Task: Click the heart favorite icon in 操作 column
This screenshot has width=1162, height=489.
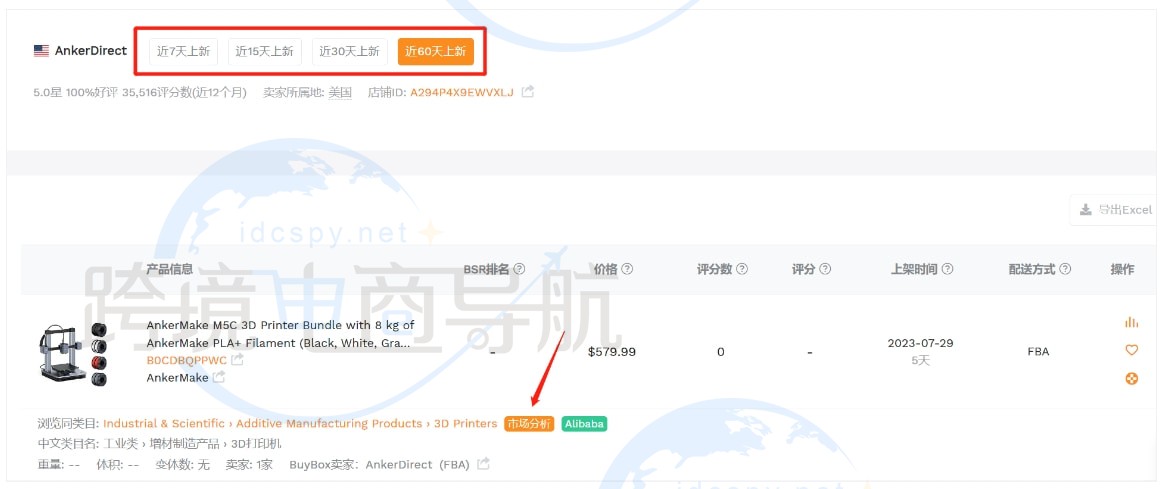Action: pyautogui.click(x=1132, y=350)
